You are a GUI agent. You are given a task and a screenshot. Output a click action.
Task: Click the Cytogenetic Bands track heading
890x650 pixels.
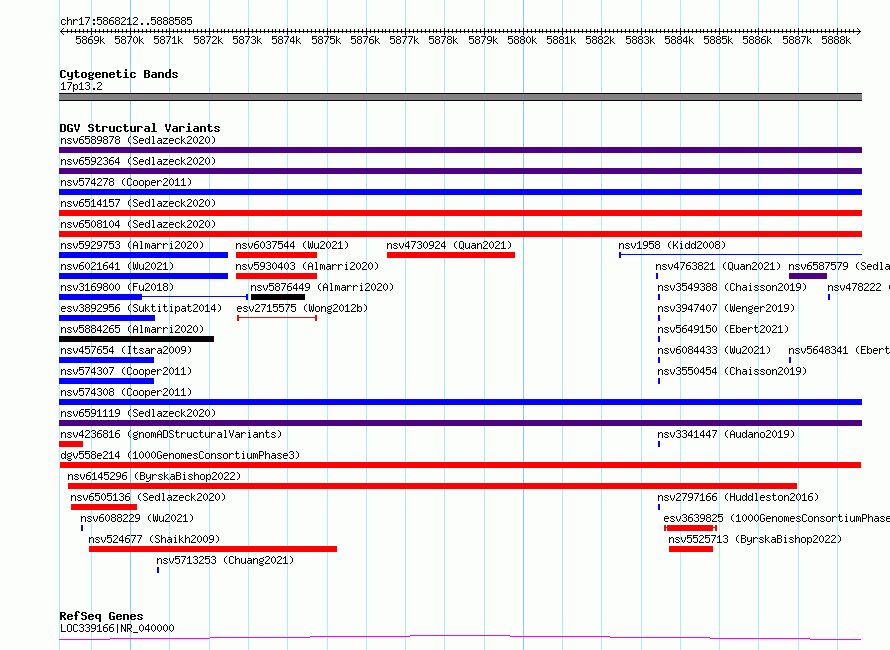pyautogui.click(x=119, y=74)
